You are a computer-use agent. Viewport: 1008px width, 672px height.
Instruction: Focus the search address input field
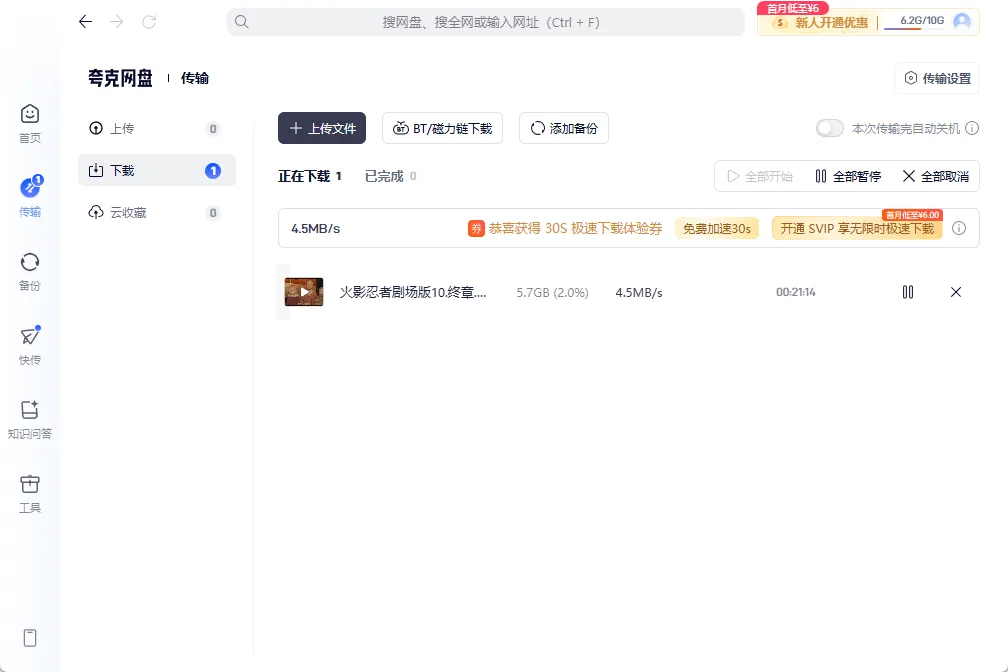coord(485,22)
